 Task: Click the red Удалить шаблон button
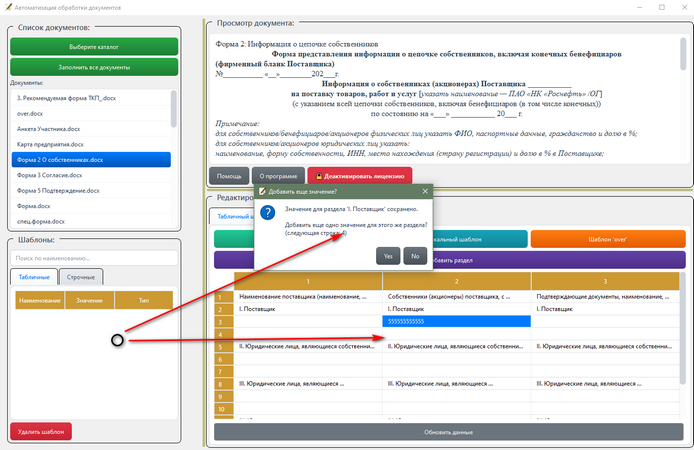(x=41, y=431)
